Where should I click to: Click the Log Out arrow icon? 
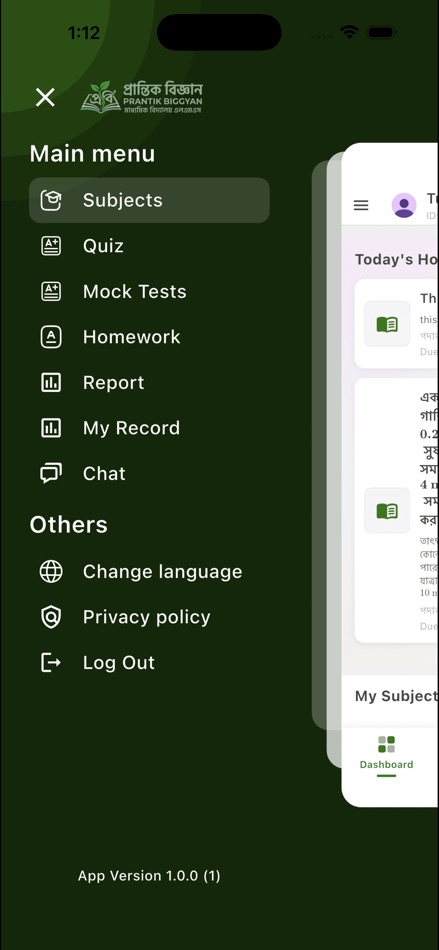(51, 662)
